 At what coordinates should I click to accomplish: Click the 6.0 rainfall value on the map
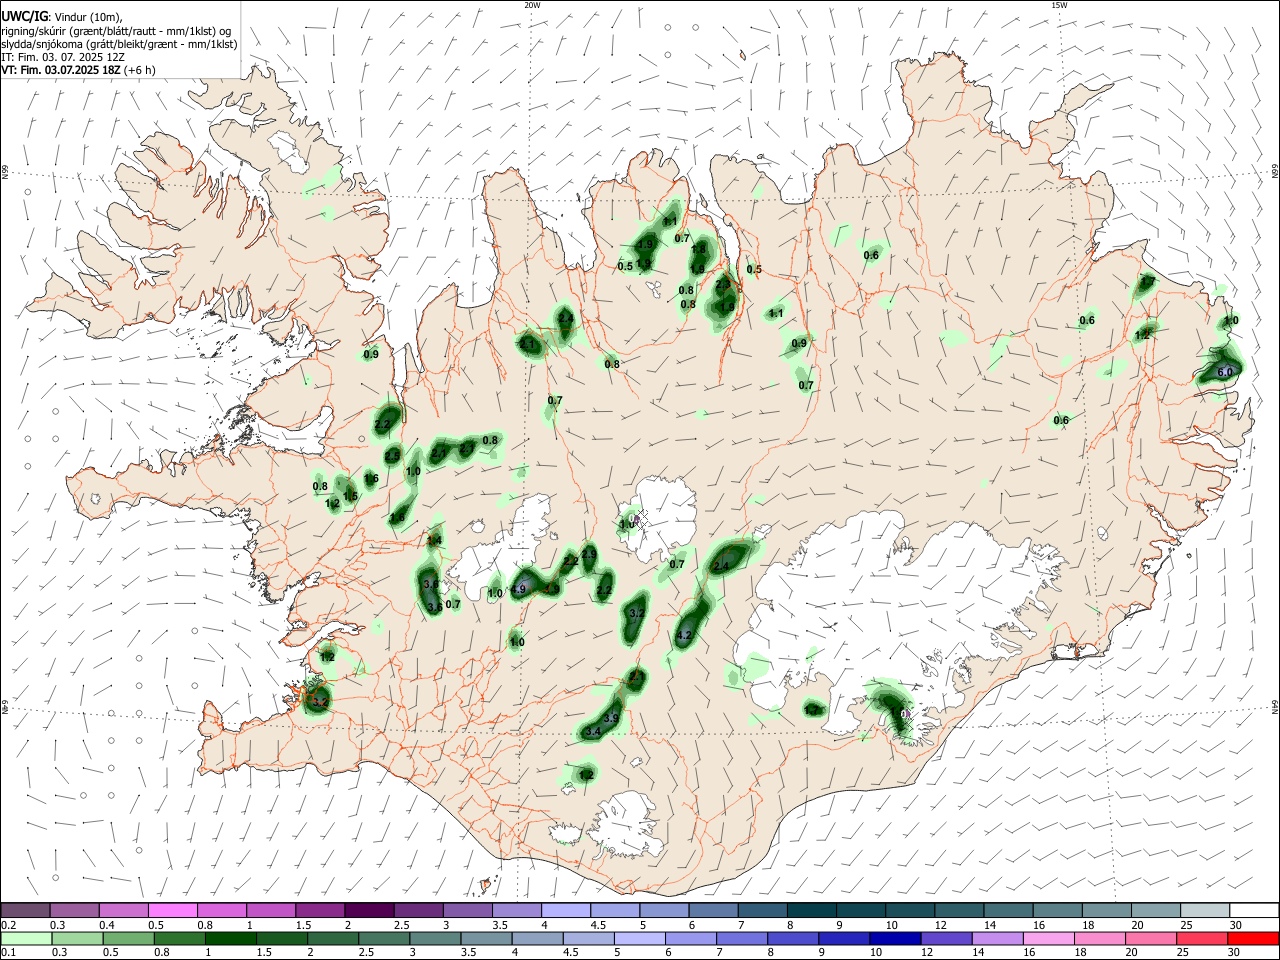click(1226, 371)
